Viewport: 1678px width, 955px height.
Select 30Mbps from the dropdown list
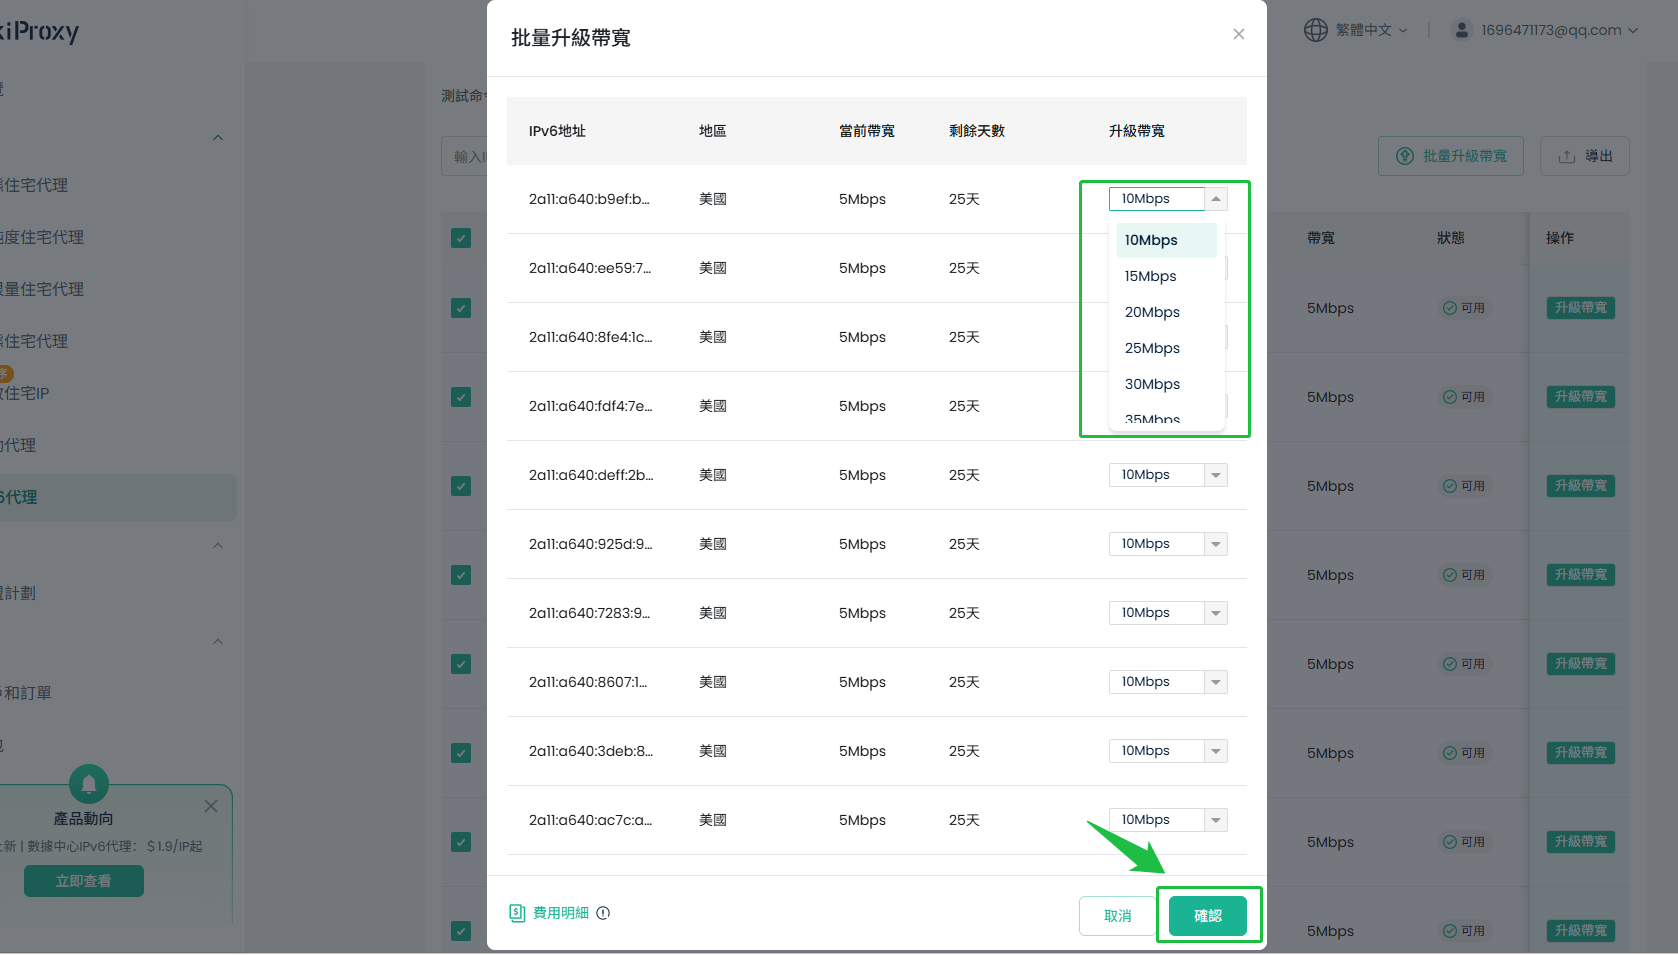point(1166,384)
